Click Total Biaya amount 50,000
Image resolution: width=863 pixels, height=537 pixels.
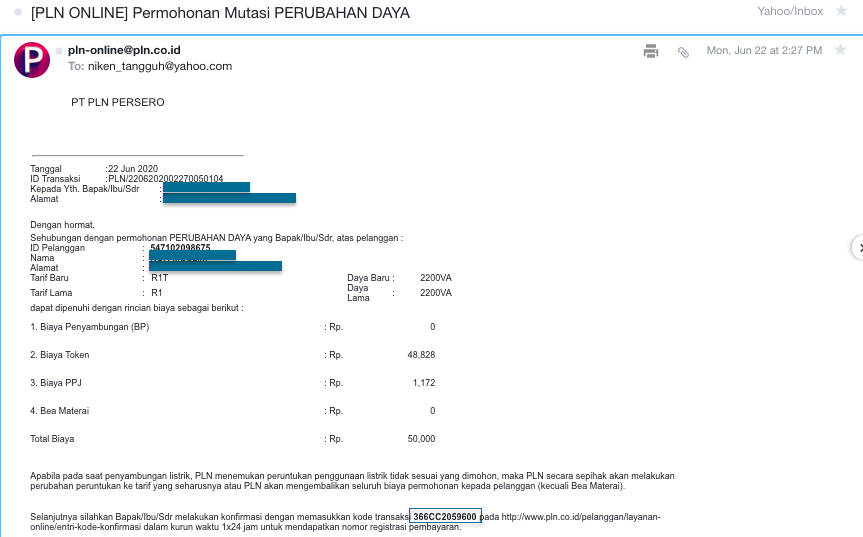point(421,439)
